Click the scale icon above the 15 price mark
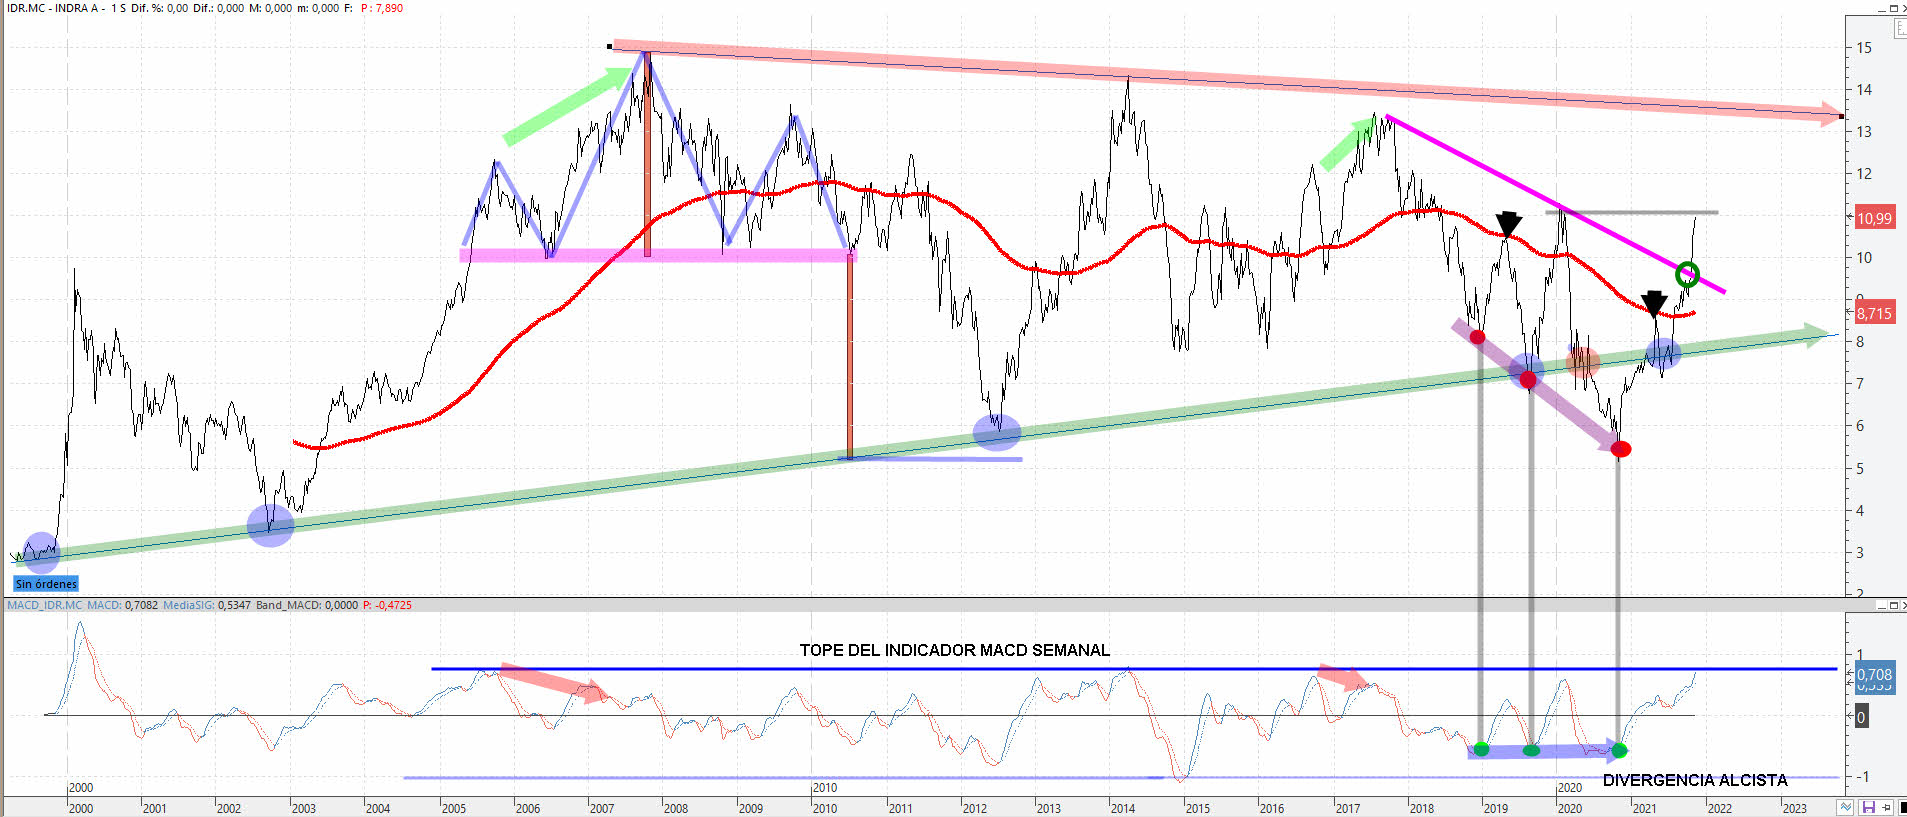Screen dimensions: 1907x817 (x=1901, y=28)
